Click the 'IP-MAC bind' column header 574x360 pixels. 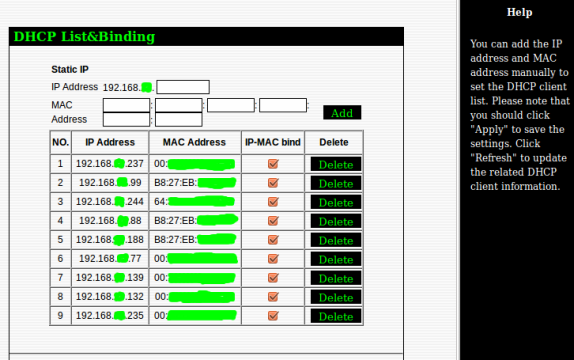click(x=273, y=142)
